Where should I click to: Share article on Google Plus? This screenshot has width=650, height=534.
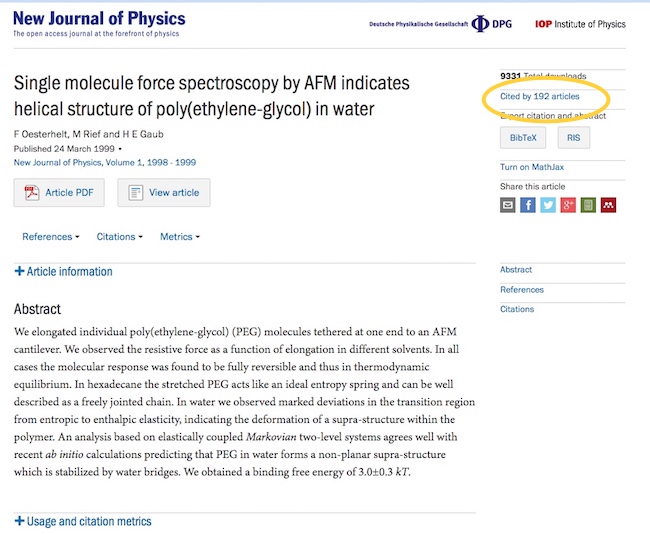click(x=568, y=205)
